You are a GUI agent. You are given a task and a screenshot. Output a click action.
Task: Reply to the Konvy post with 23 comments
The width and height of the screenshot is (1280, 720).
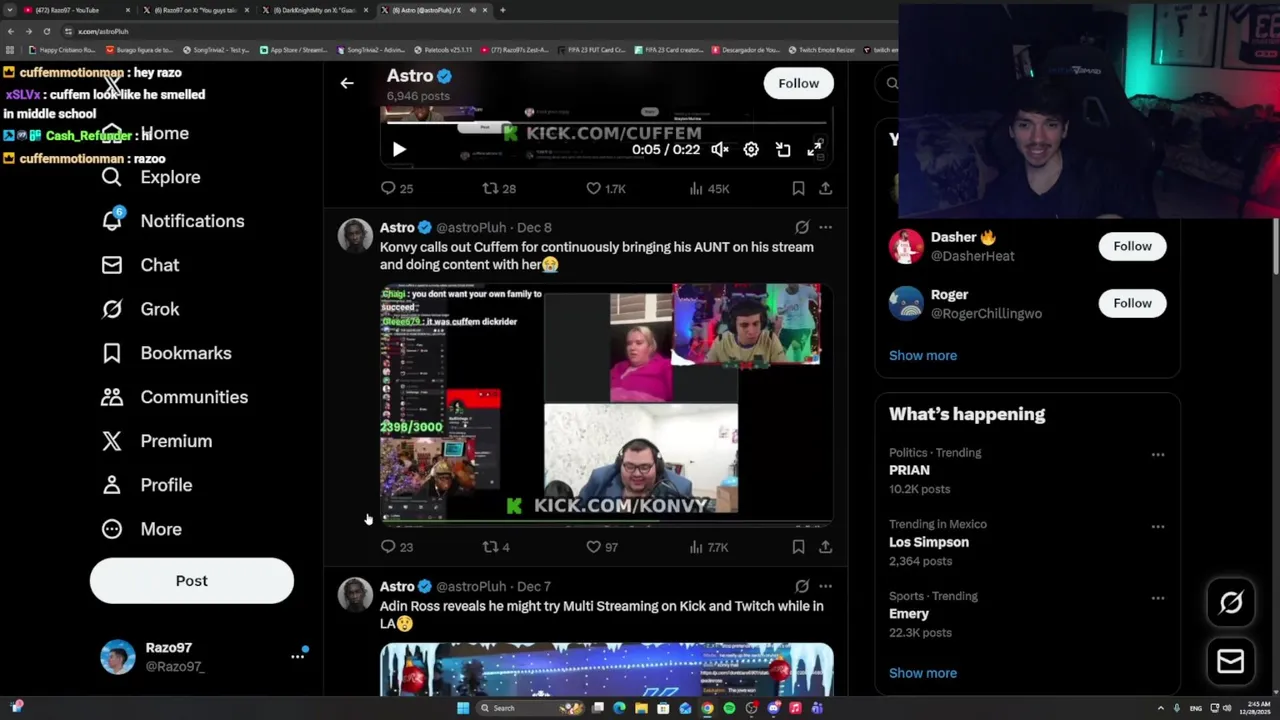(x=397, y=547)
